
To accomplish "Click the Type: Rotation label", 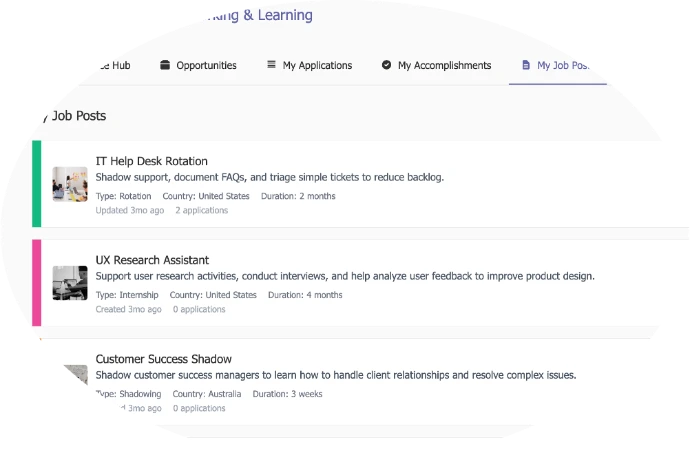I will [x=123, y=196].
